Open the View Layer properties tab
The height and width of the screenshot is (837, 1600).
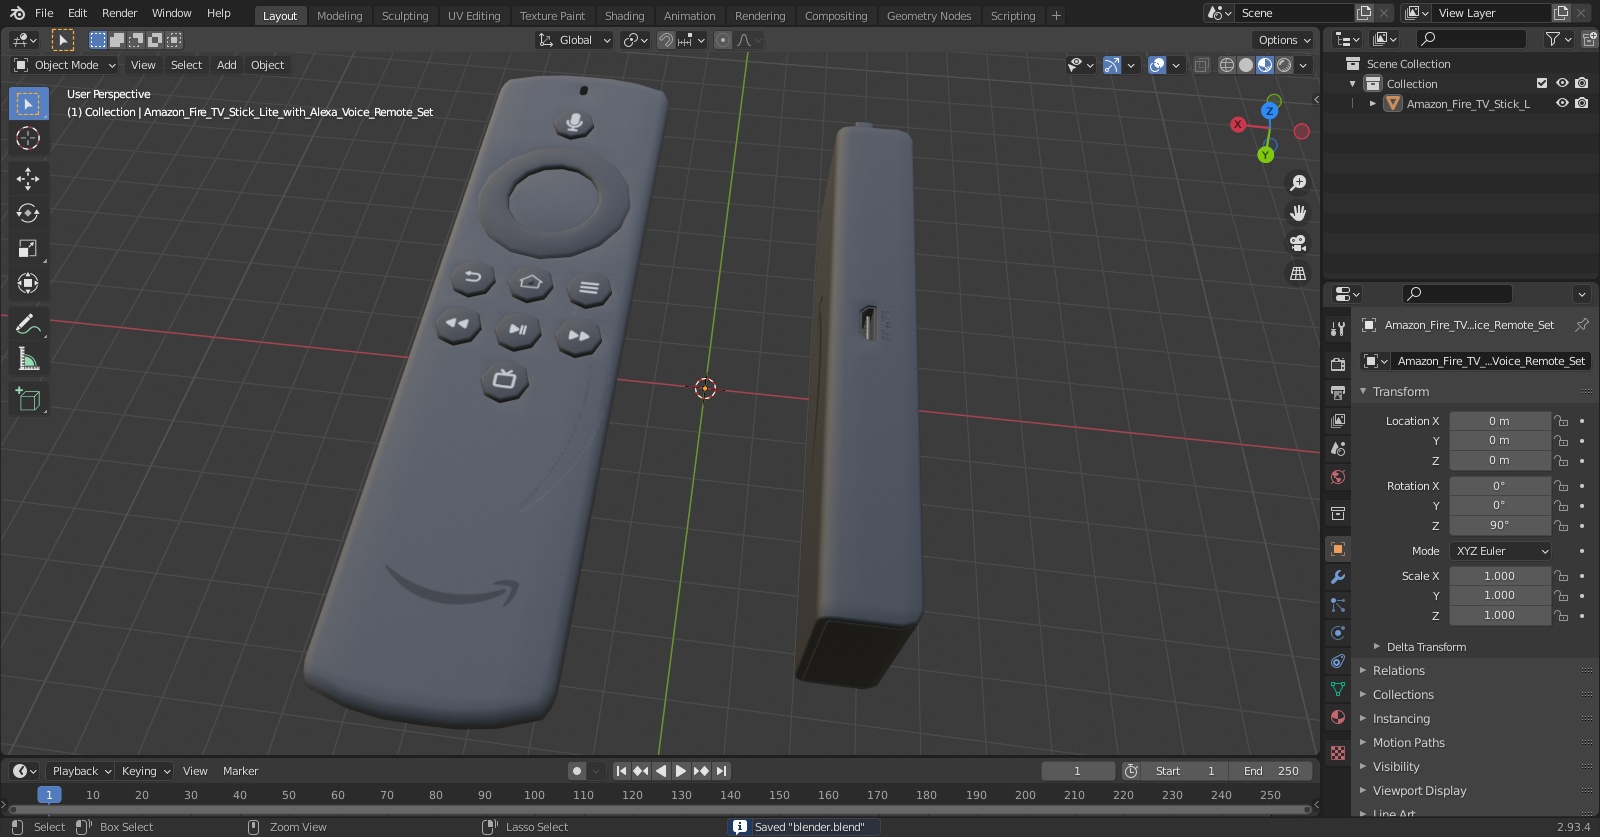click(1338, 420)
